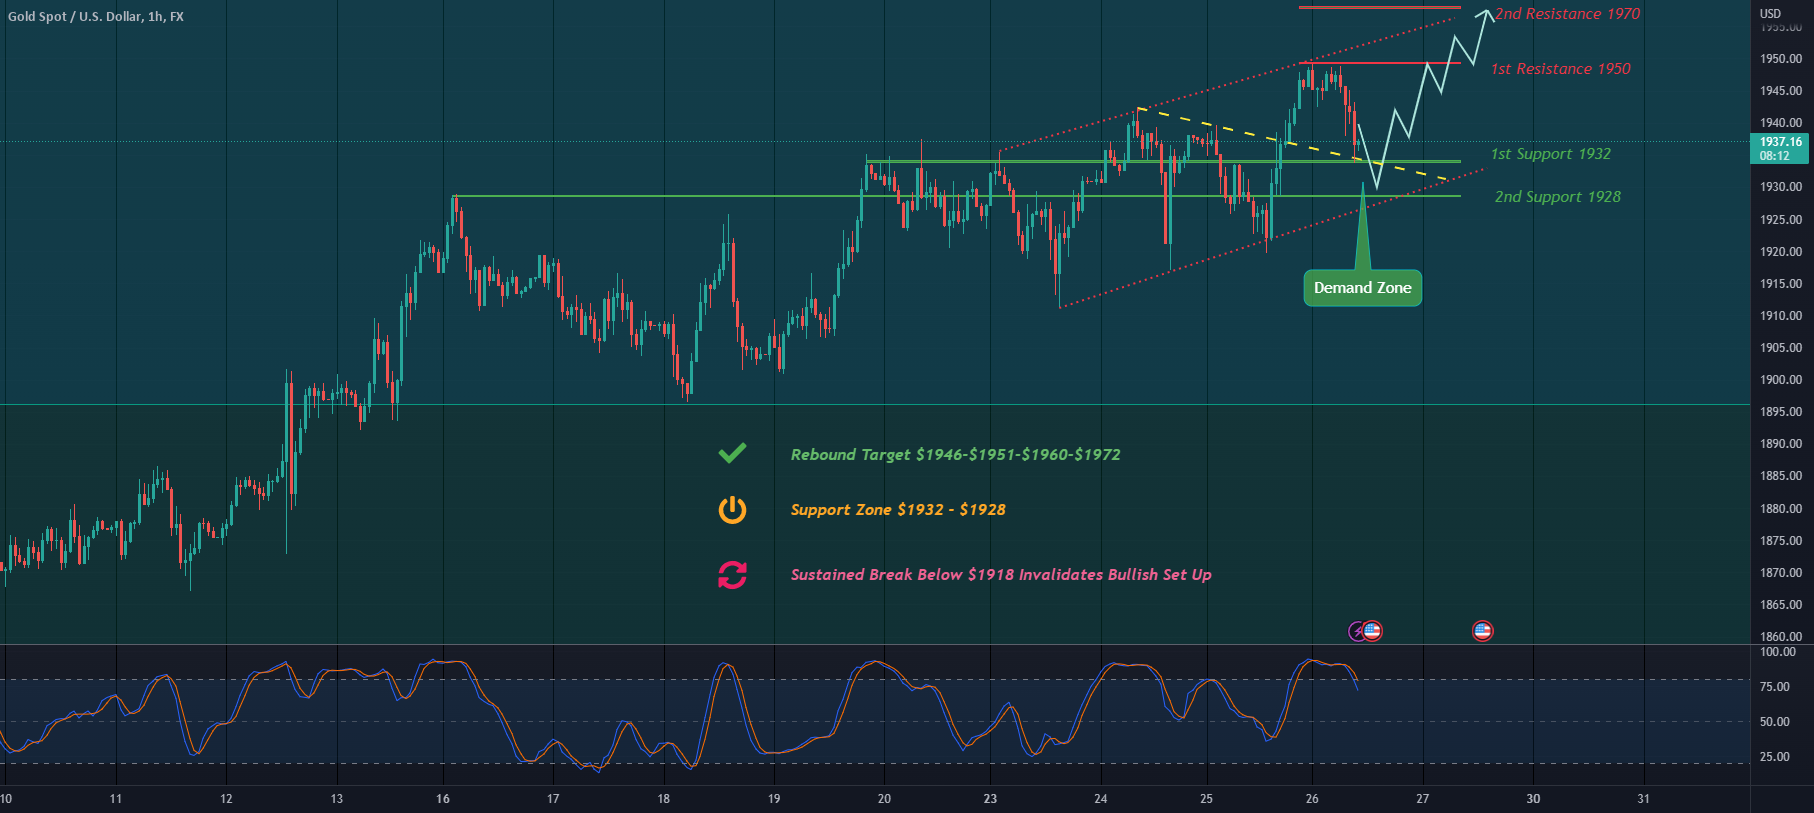Click the 25.00 stochastic scale label
Image resolution: width=1814 pixels, height=813 pixels.
1775,757
